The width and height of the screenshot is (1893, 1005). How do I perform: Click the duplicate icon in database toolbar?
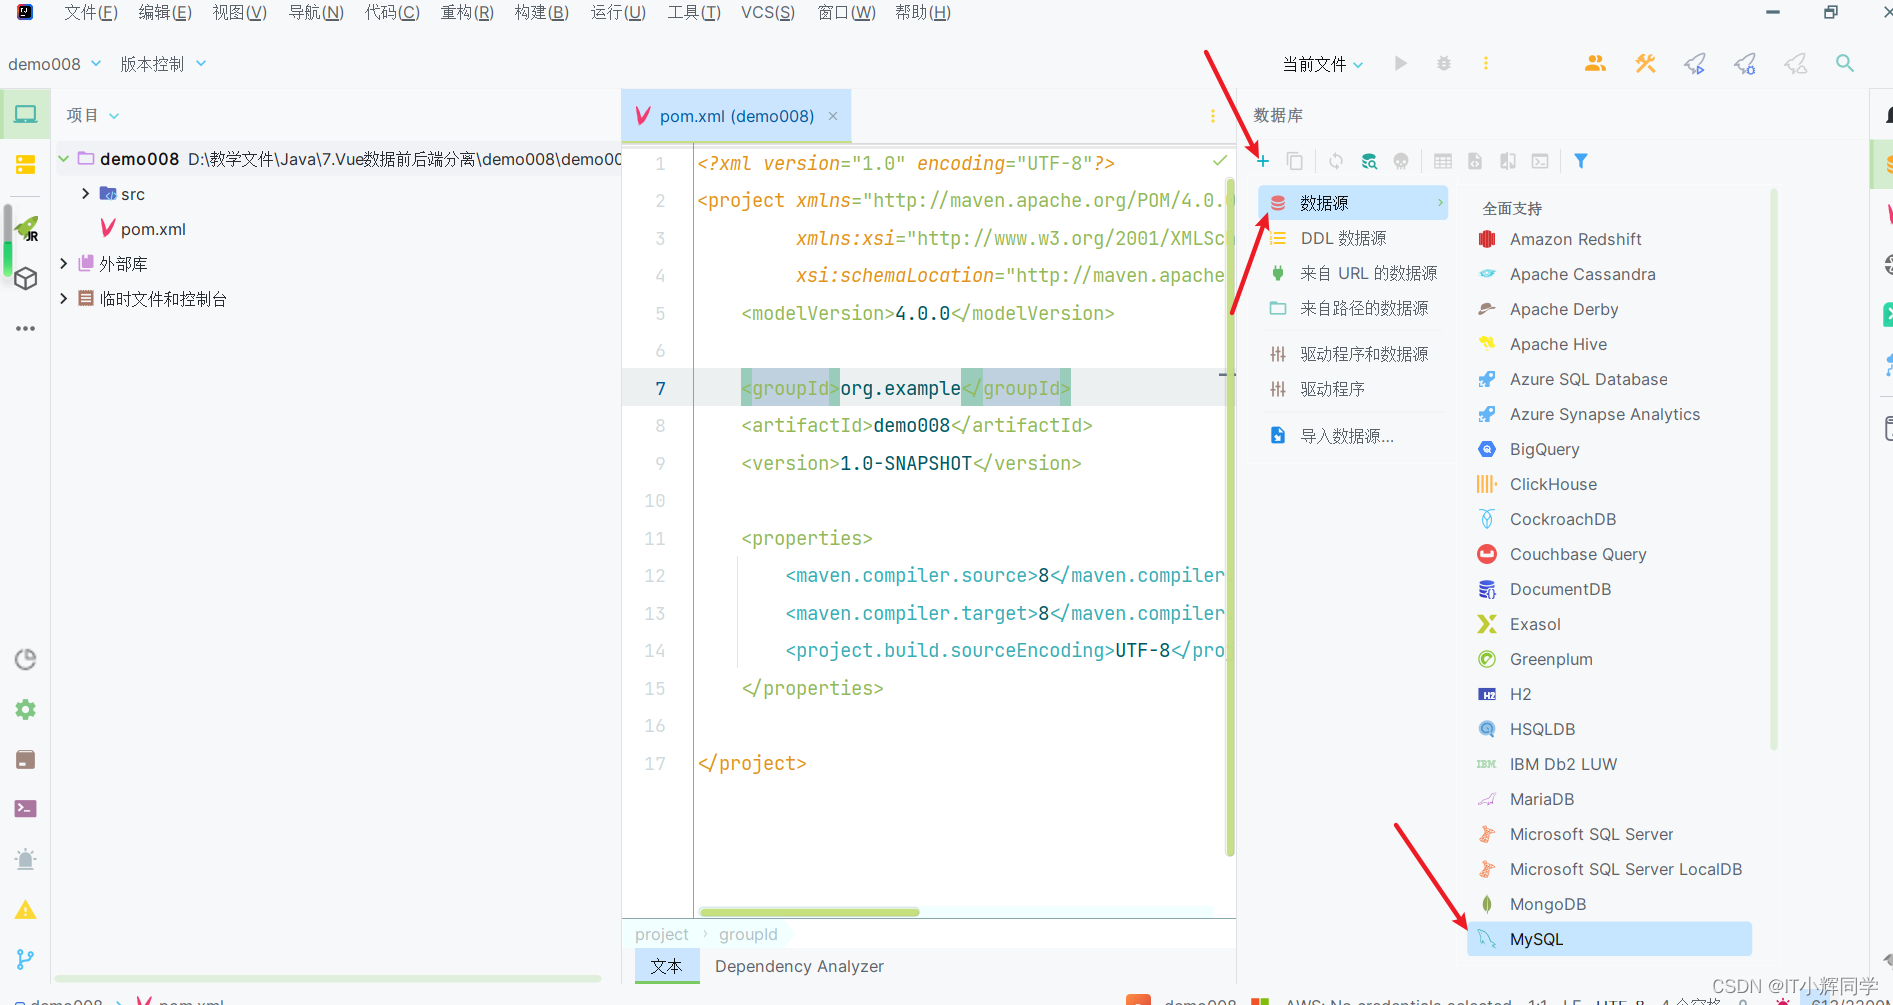pyautogui.click(x=1294, y=161)
